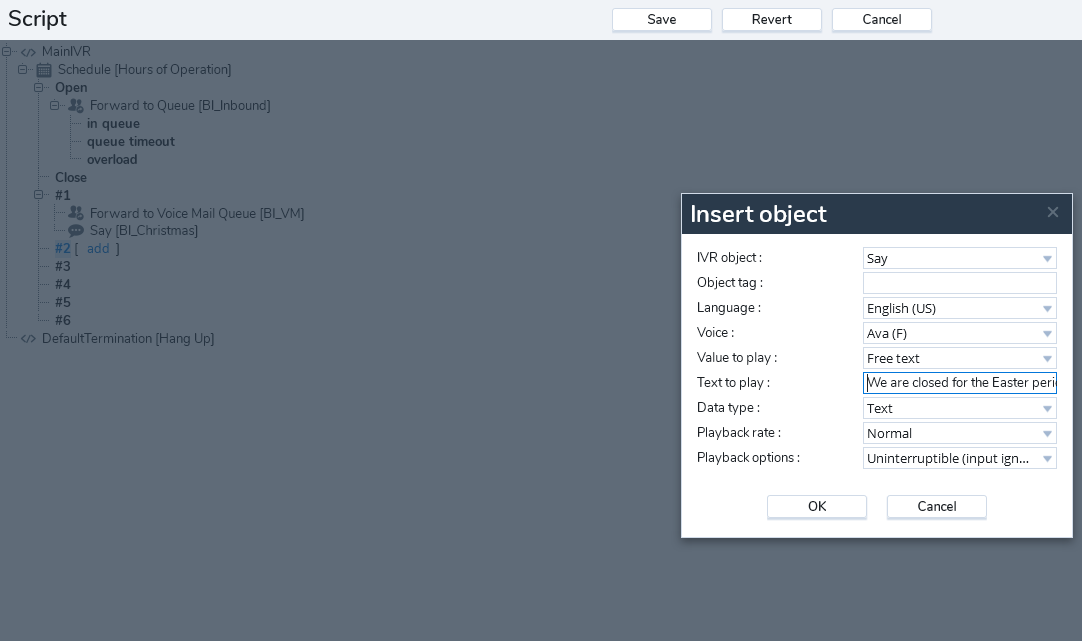
Task: Click the Schedule calendar icon
Action: (x=44, y=70)
